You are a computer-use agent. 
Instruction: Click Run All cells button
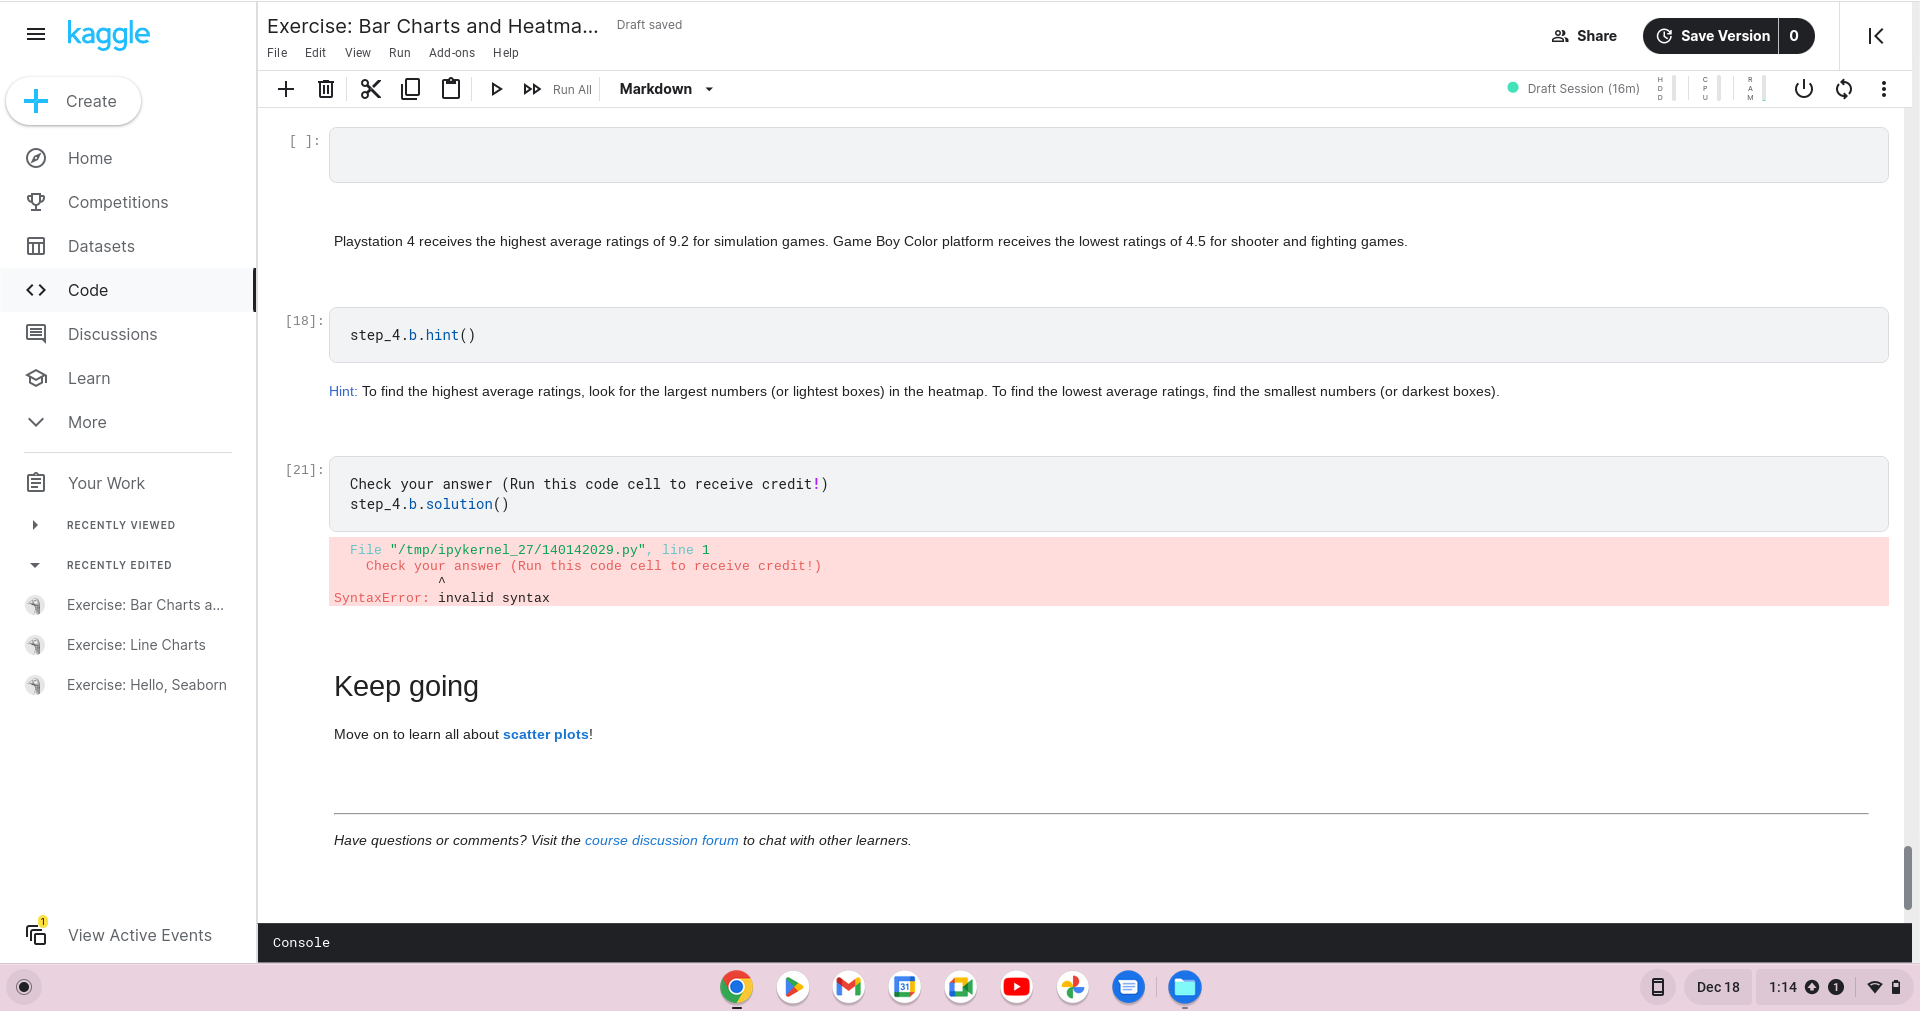[557, 89]
